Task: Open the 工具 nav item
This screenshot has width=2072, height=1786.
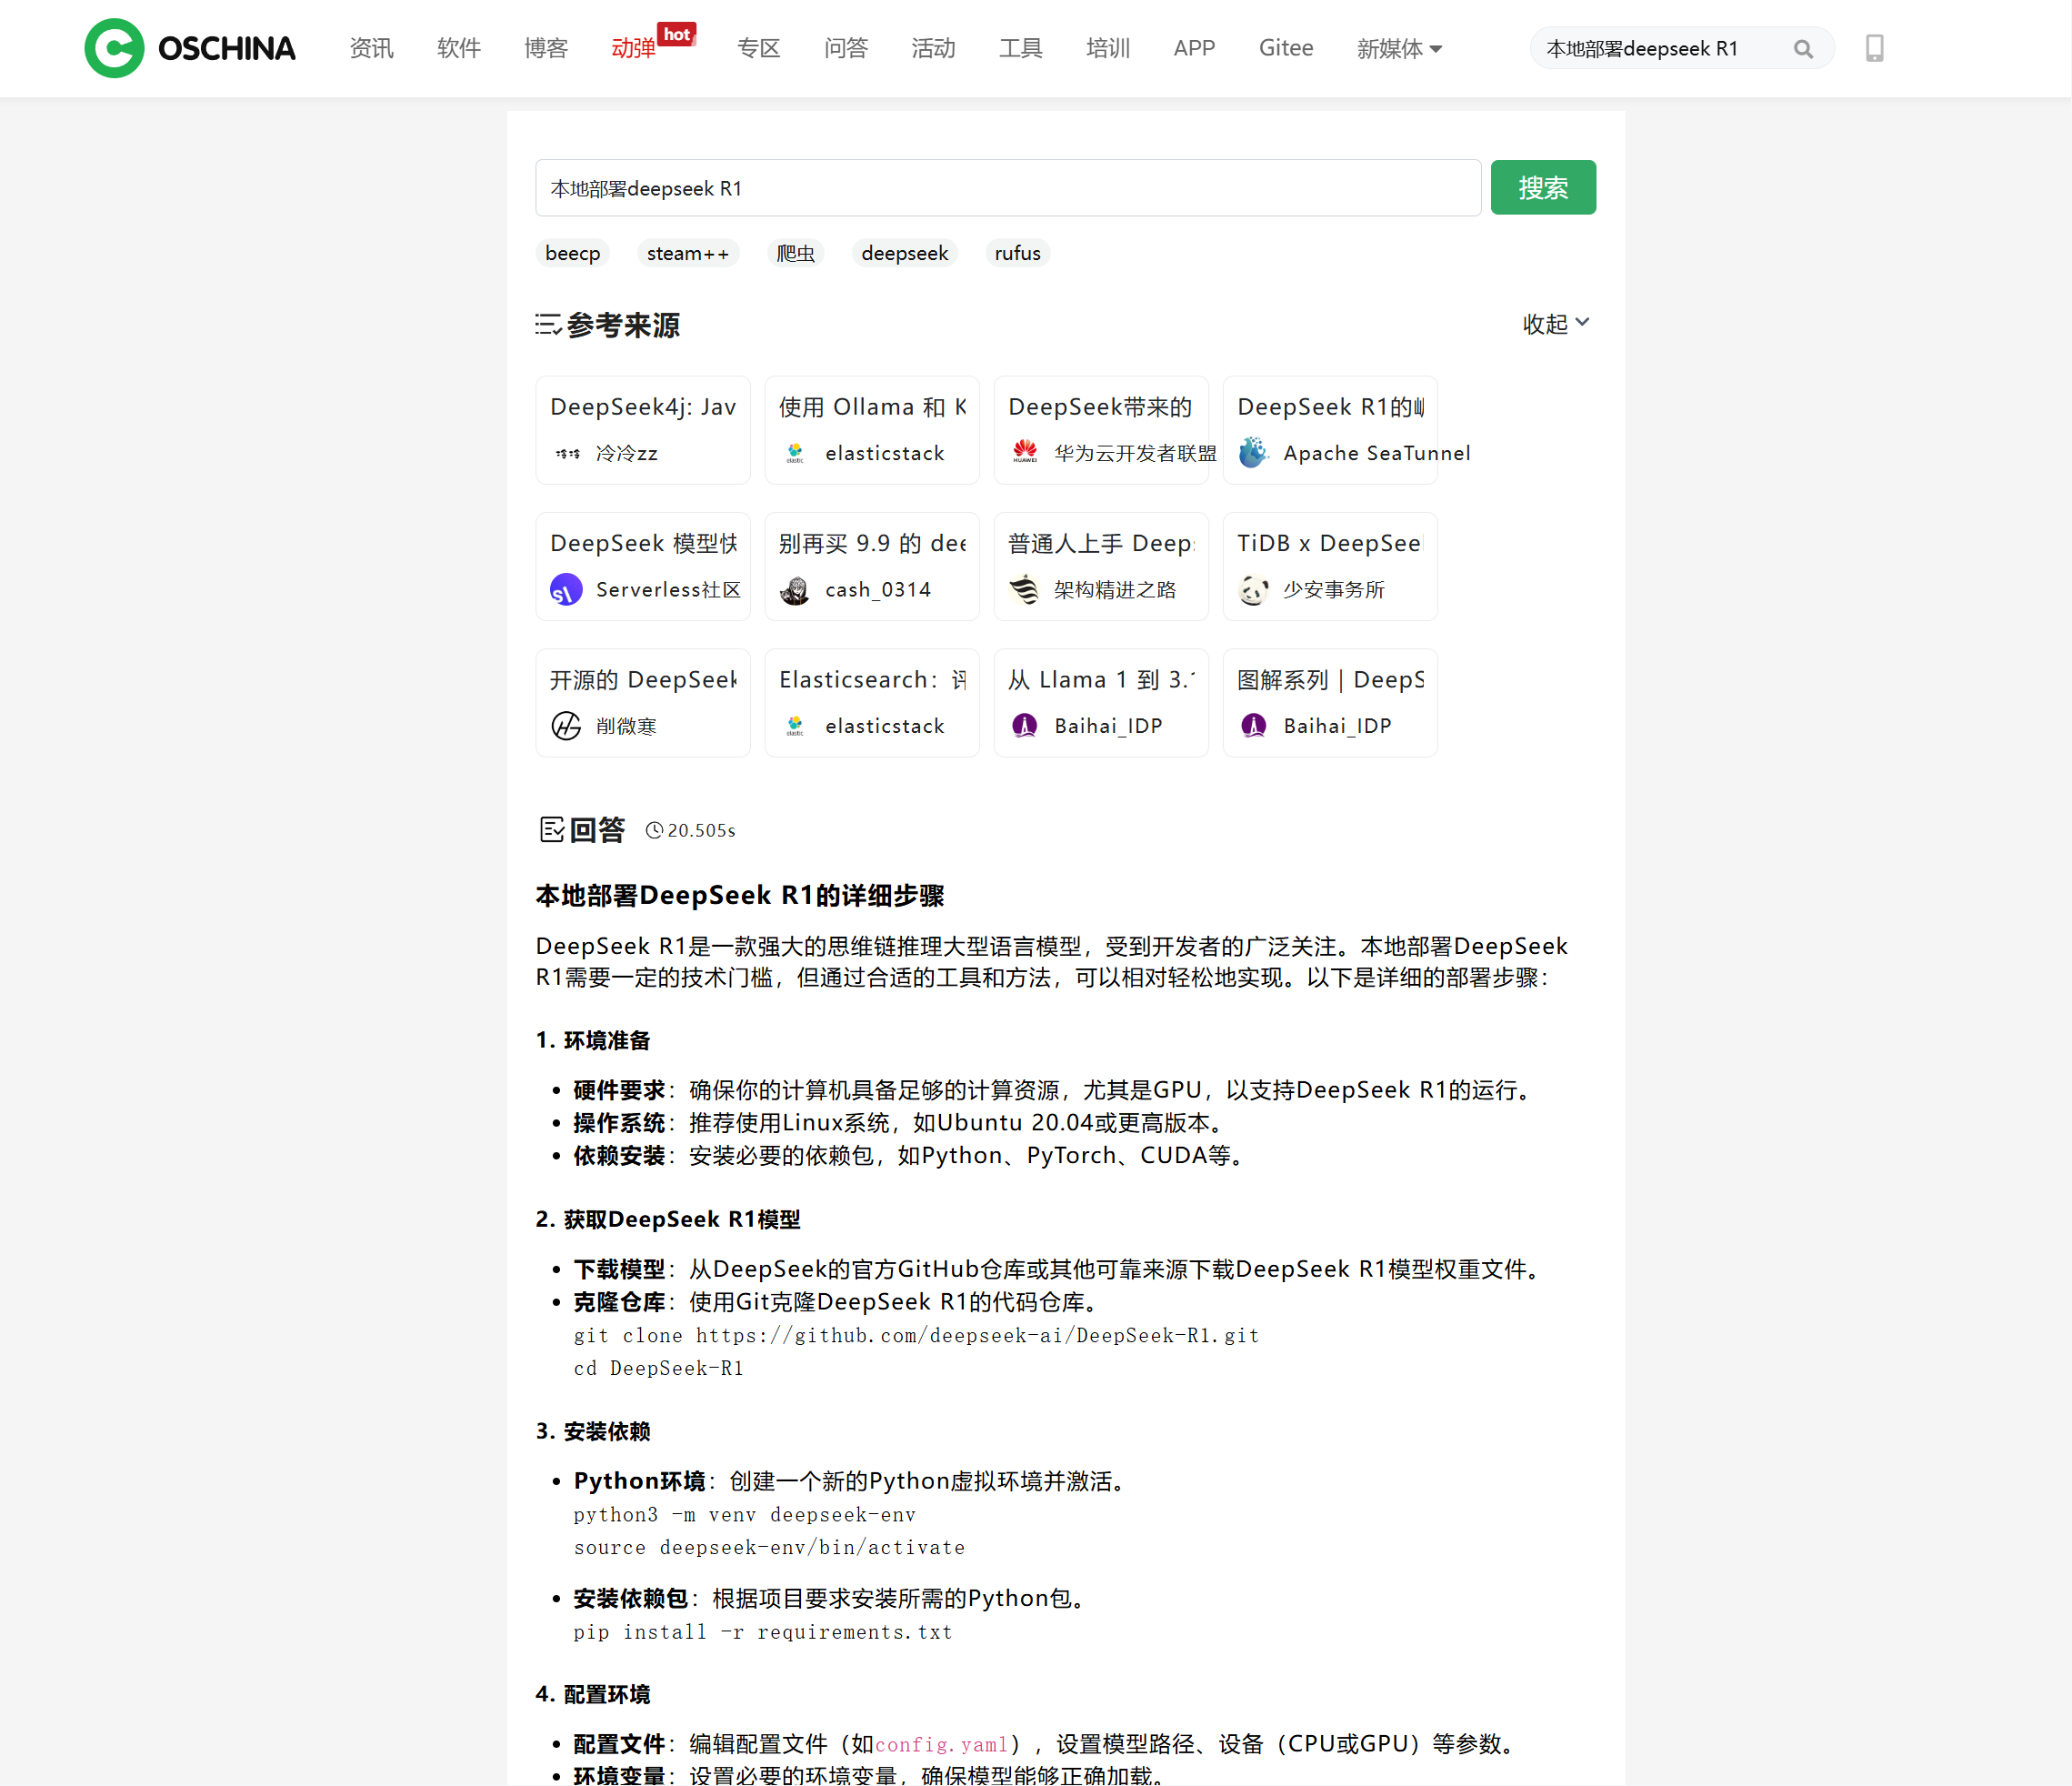Action: click(x=1021, y=48)
